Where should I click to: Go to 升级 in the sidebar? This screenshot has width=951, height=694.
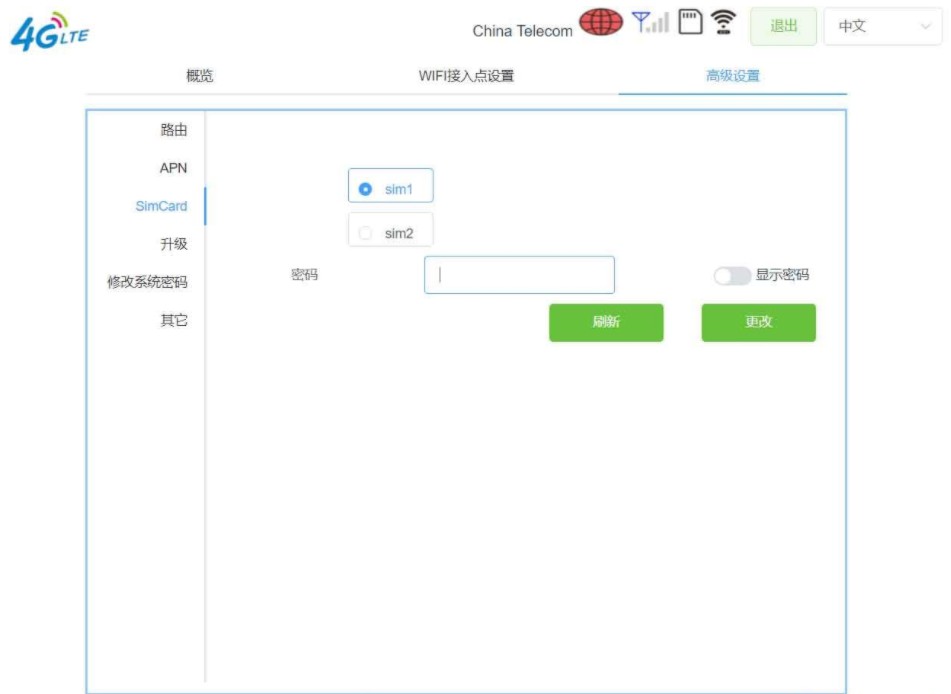(x=174, y=244)
